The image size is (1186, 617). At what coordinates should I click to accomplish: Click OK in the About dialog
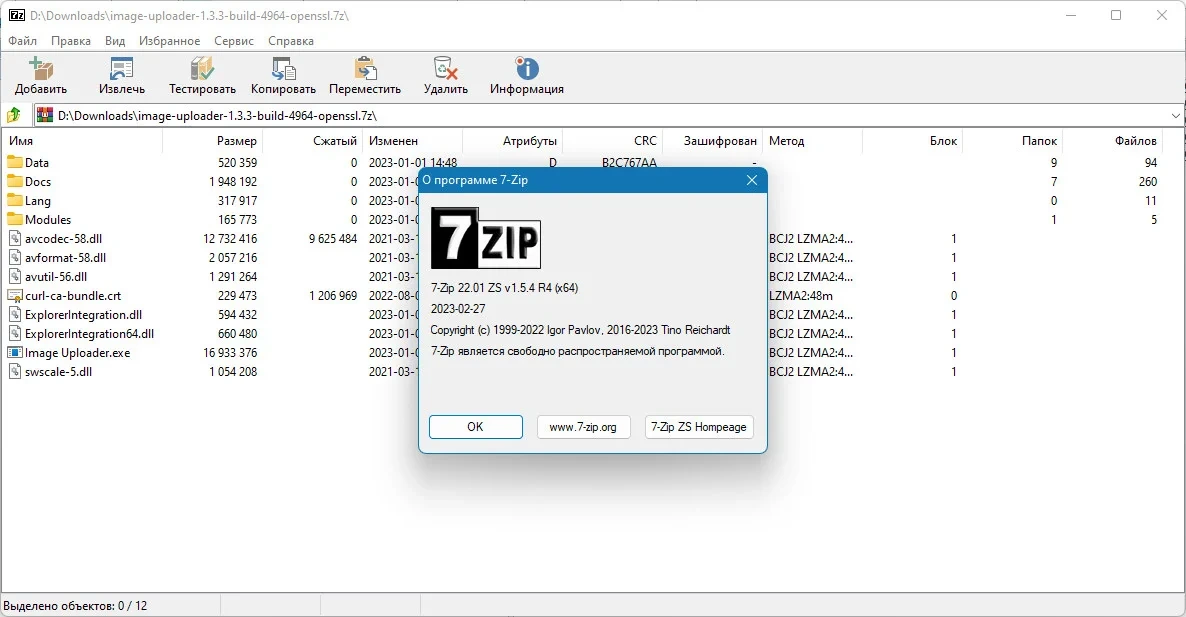pos(475,426)
